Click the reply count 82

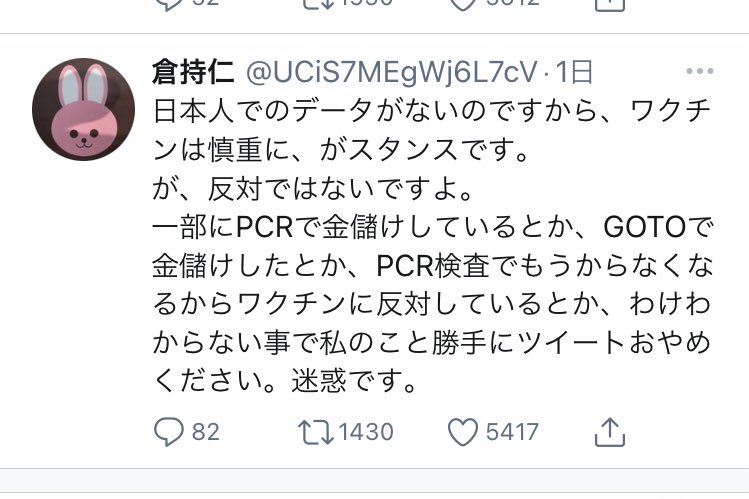pos(206,432)
